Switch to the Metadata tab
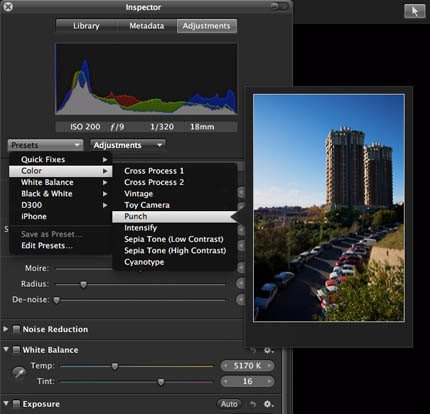The height and width of the screenshot is (414, 430). click(x=147, y=26)
